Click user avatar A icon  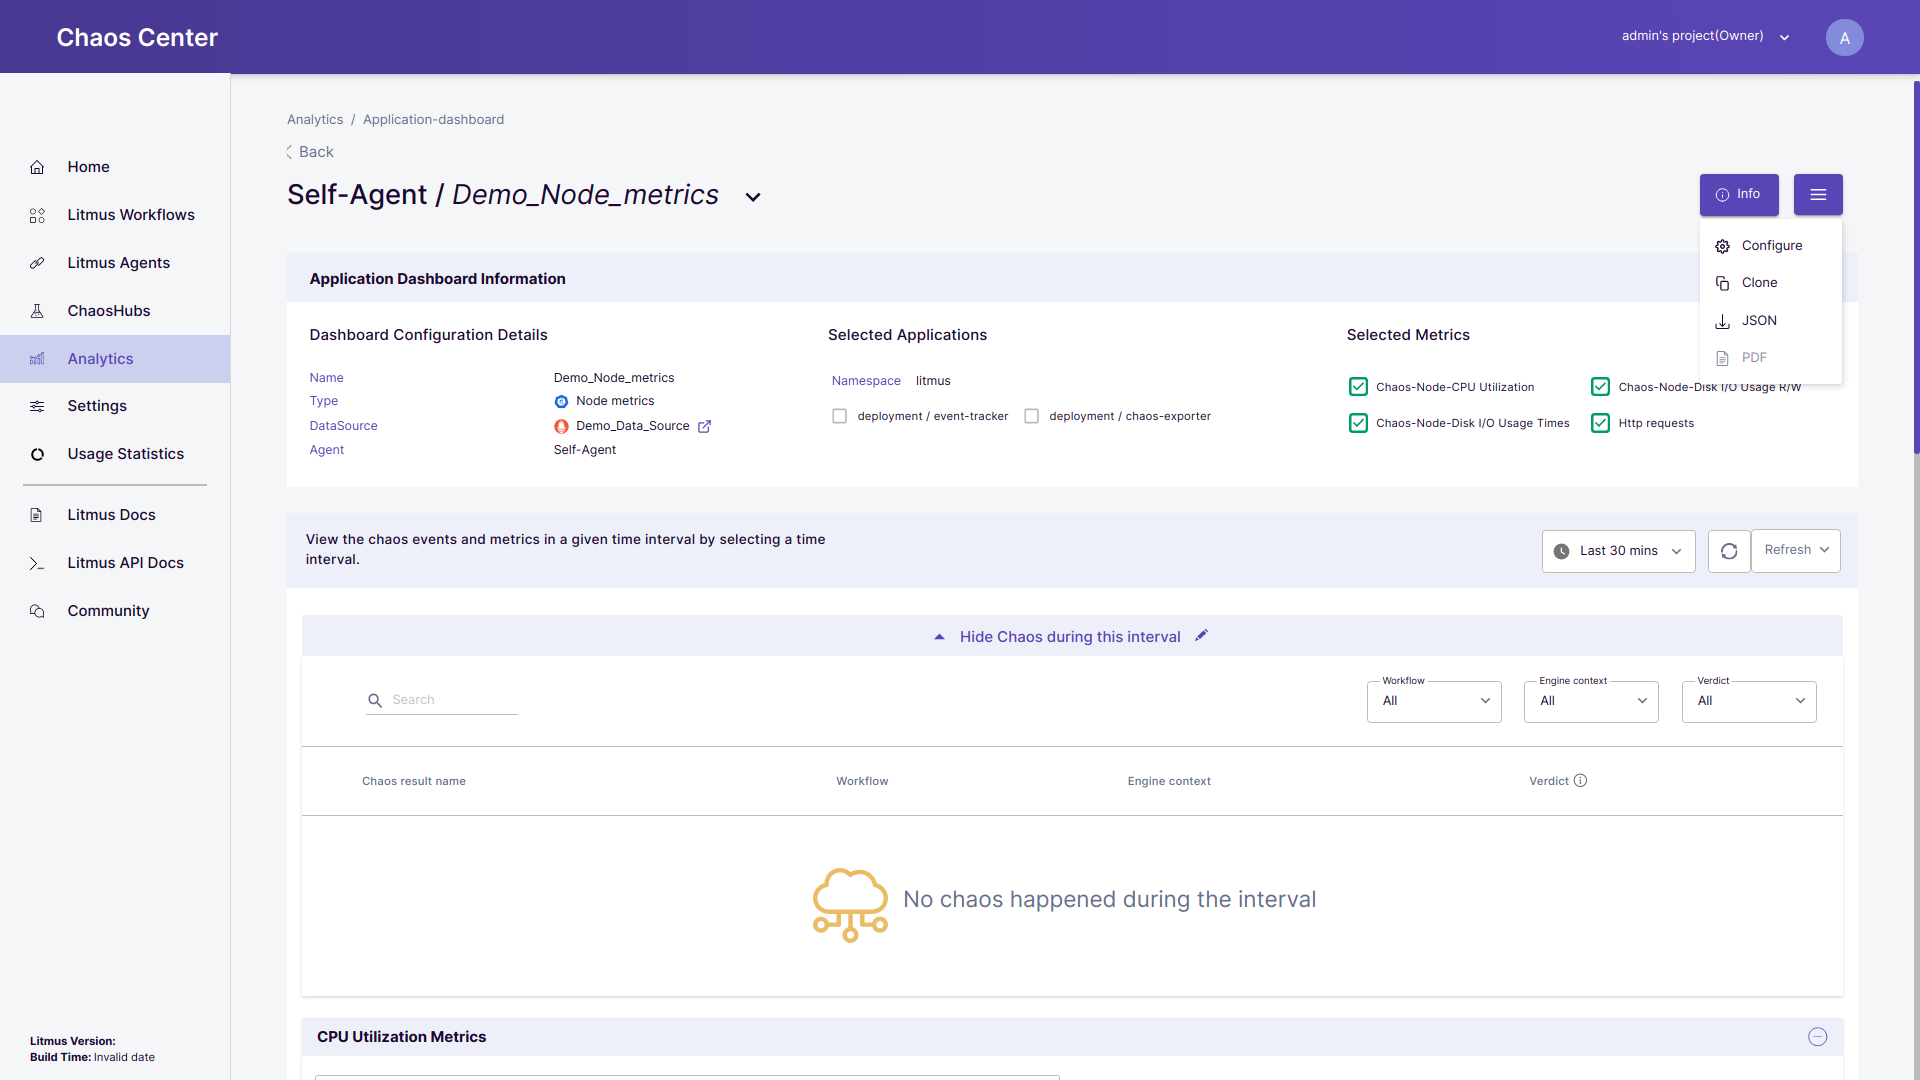pos(1844,38)
